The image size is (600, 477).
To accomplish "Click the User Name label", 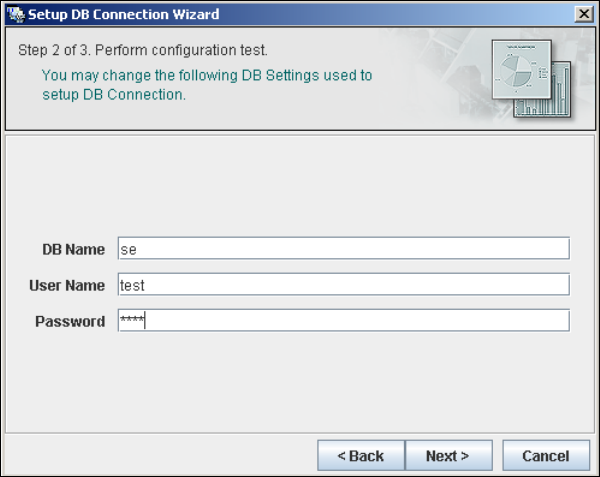I will point(67,285).
